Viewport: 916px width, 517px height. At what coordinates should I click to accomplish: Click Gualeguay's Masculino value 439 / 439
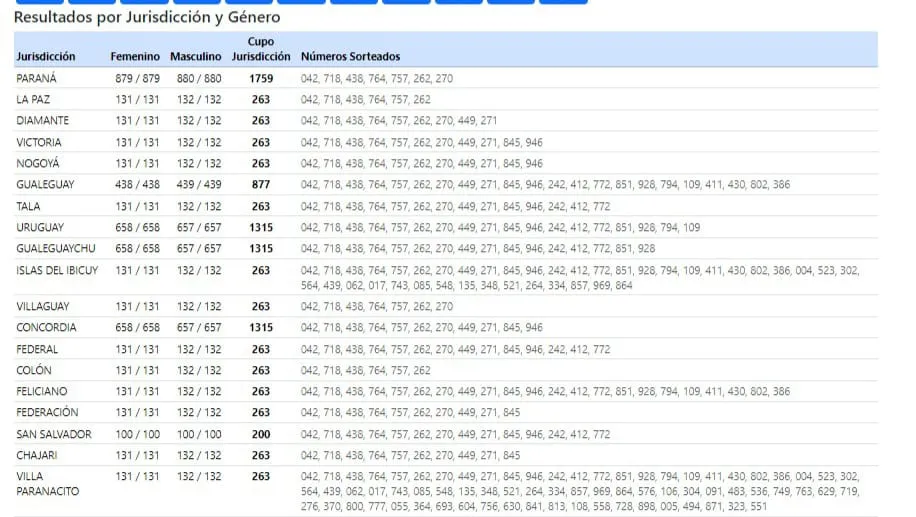click(199, 185)
